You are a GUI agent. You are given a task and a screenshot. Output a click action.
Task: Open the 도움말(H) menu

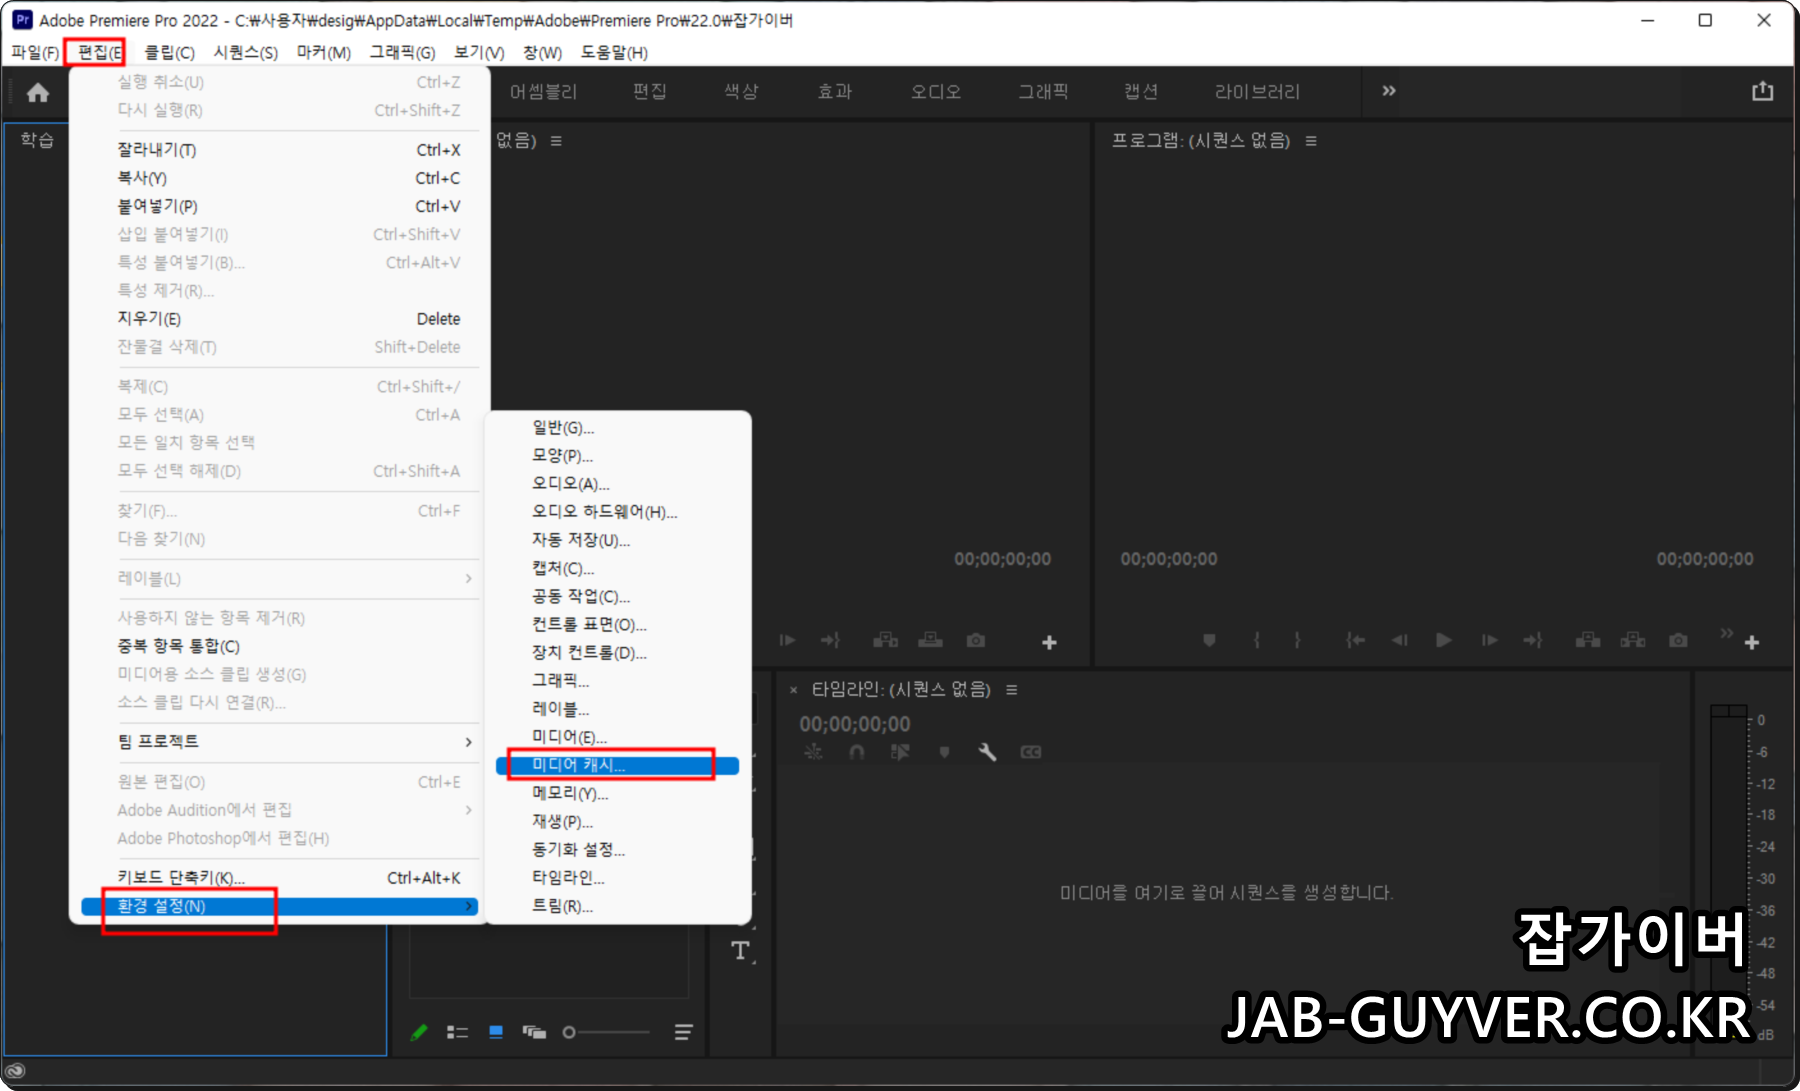point(614,52)
